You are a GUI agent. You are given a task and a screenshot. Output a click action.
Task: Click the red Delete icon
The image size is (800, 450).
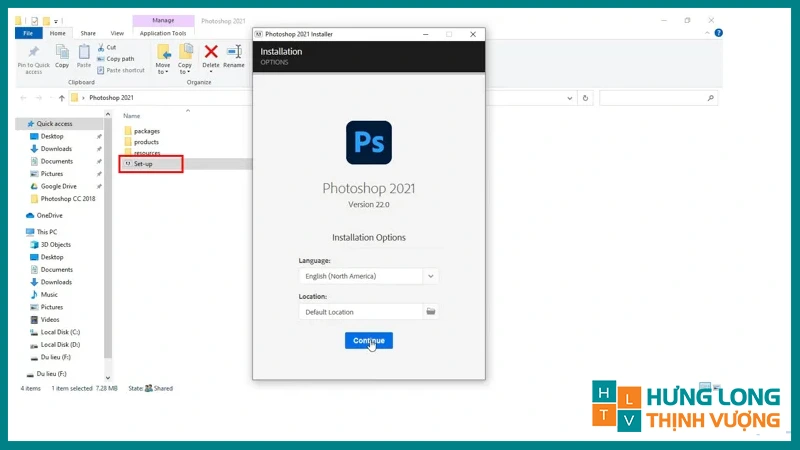211,52
